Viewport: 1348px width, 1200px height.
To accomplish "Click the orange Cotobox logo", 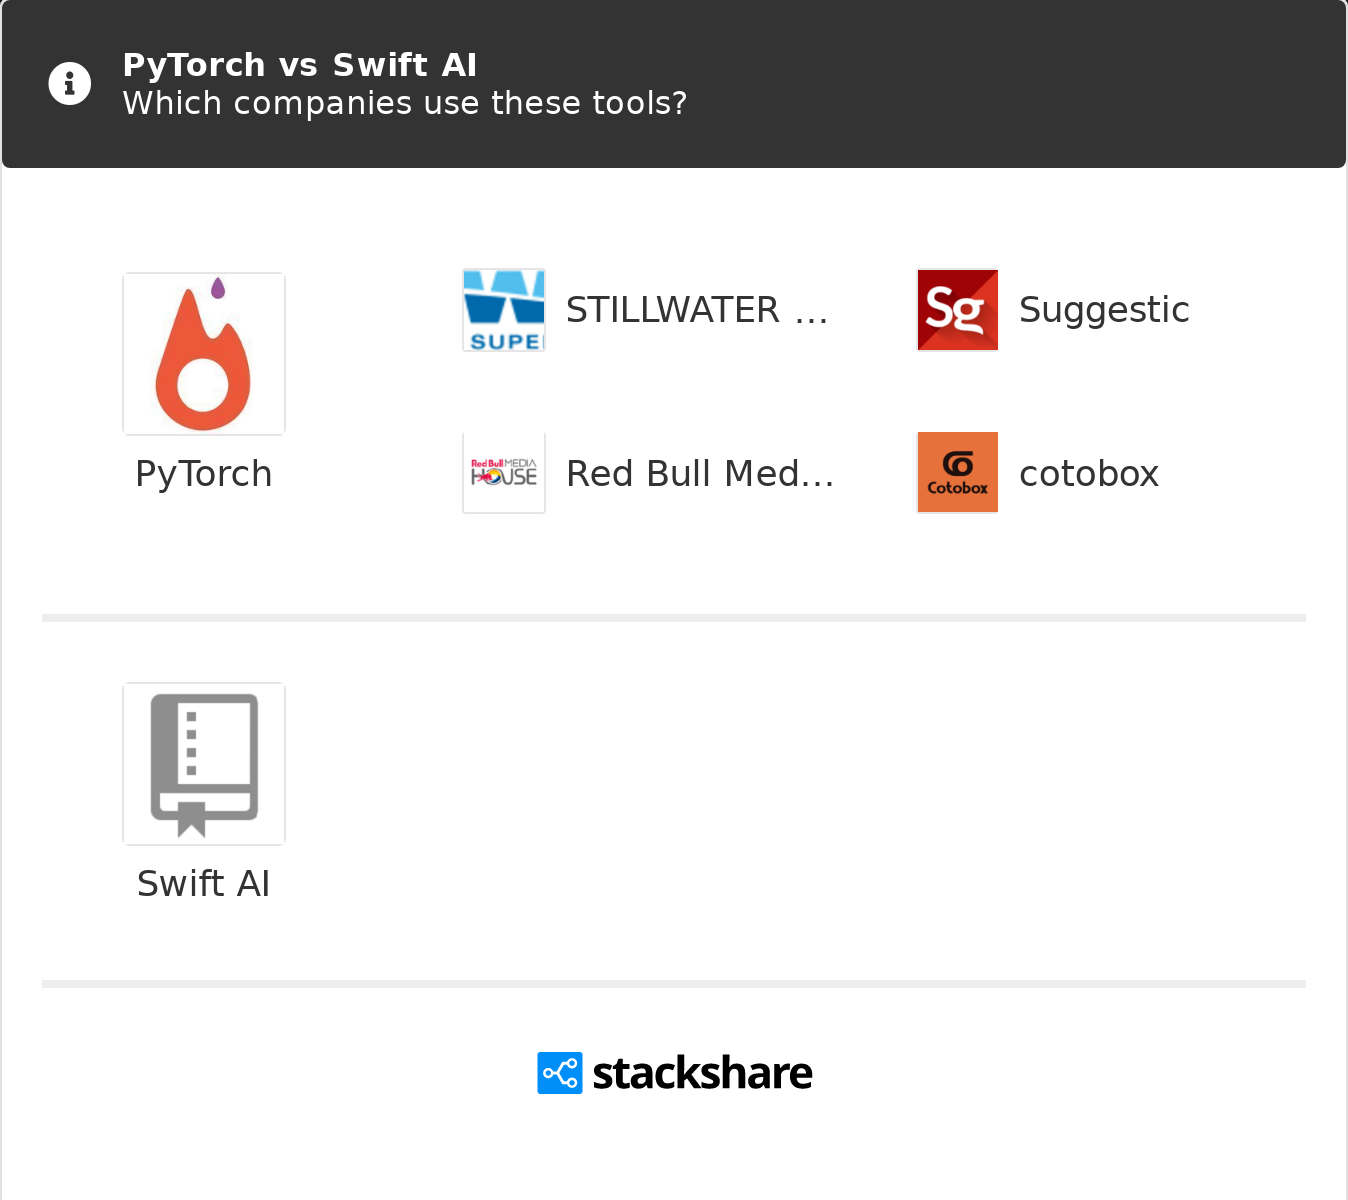I will point(957,473).
